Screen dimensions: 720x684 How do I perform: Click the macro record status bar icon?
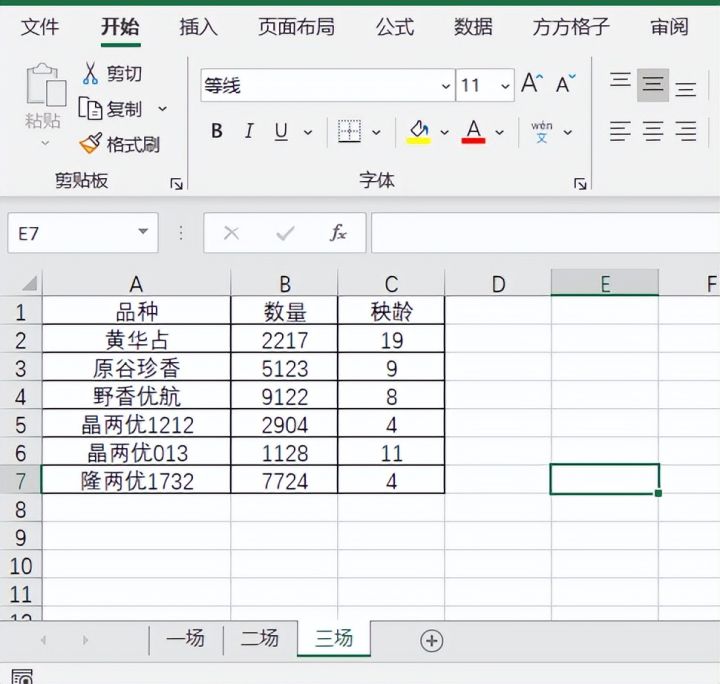[22, 676]
